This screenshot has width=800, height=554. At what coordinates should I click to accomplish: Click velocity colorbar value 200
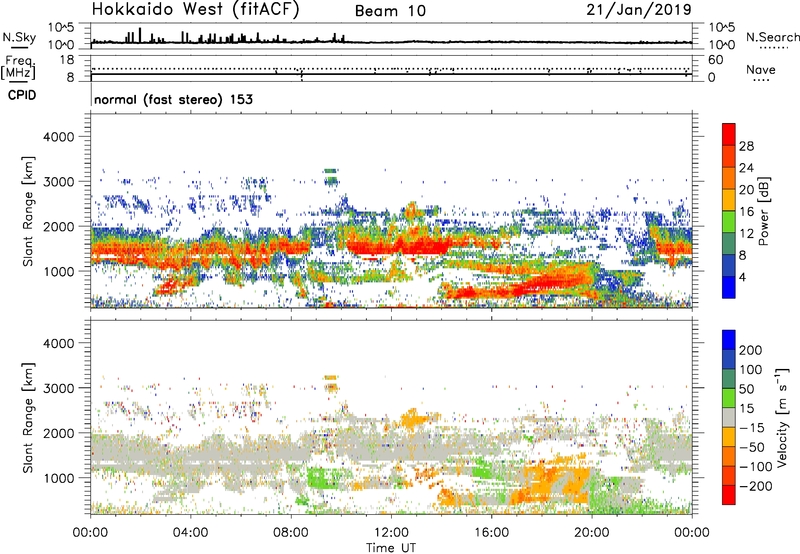pyautogui.click(x=750, y=350)
